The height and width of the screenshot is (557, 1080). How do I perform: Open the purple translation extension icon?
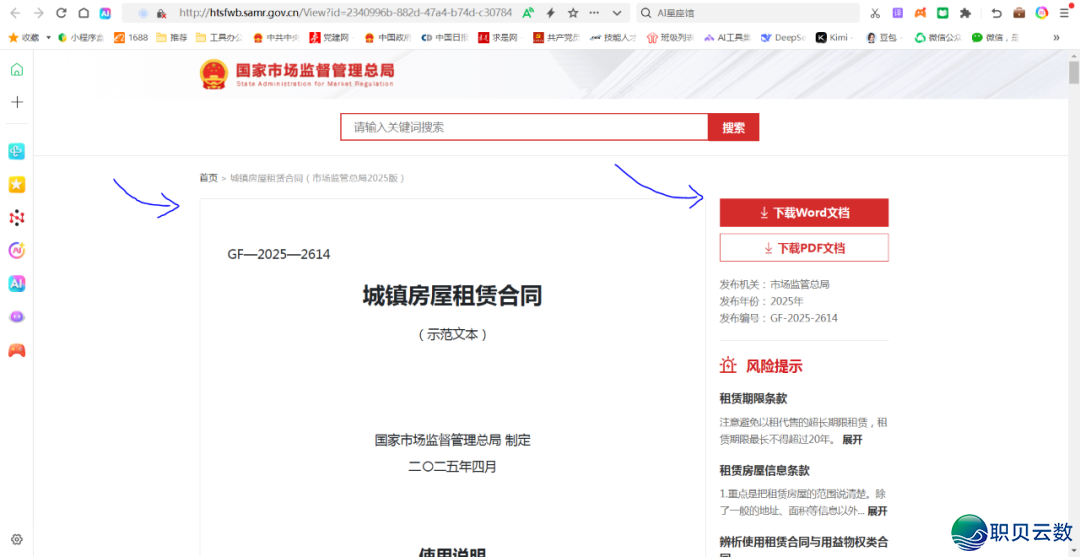897,12
